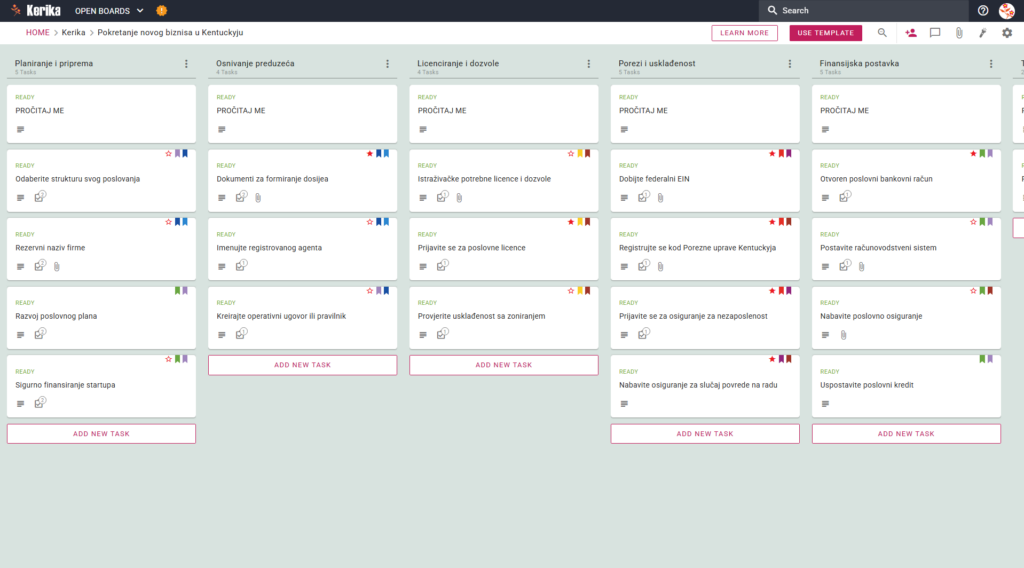Viewport: 1024px width, 568px height.
Task: Add new task in Finansijska postavka
Action: point(906,434)
